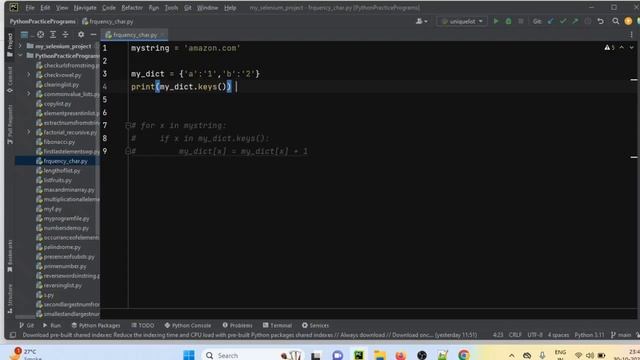Expand all items in Project tree
Screen dimensions: 640x360
coord(53,35)
